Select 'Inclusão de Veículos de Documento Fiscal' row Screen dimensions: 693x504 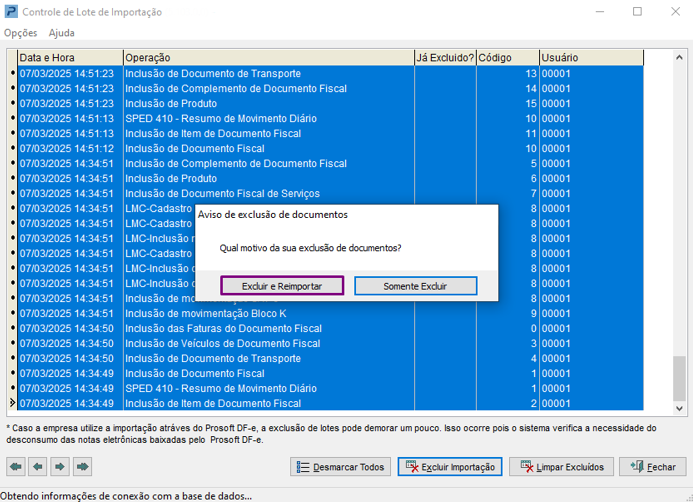(331, 344)
